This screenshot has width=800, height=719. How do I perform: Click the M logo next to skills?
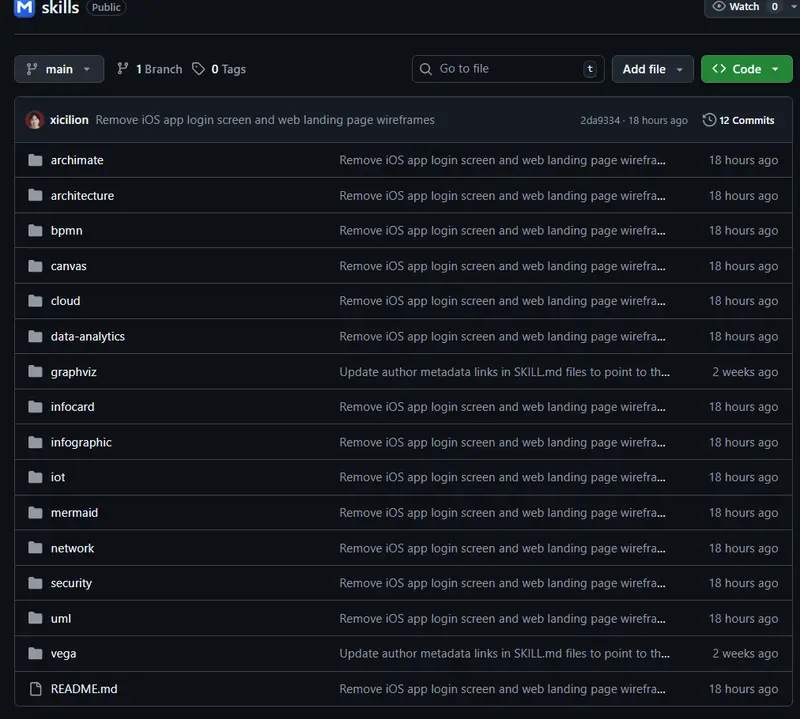24,8
